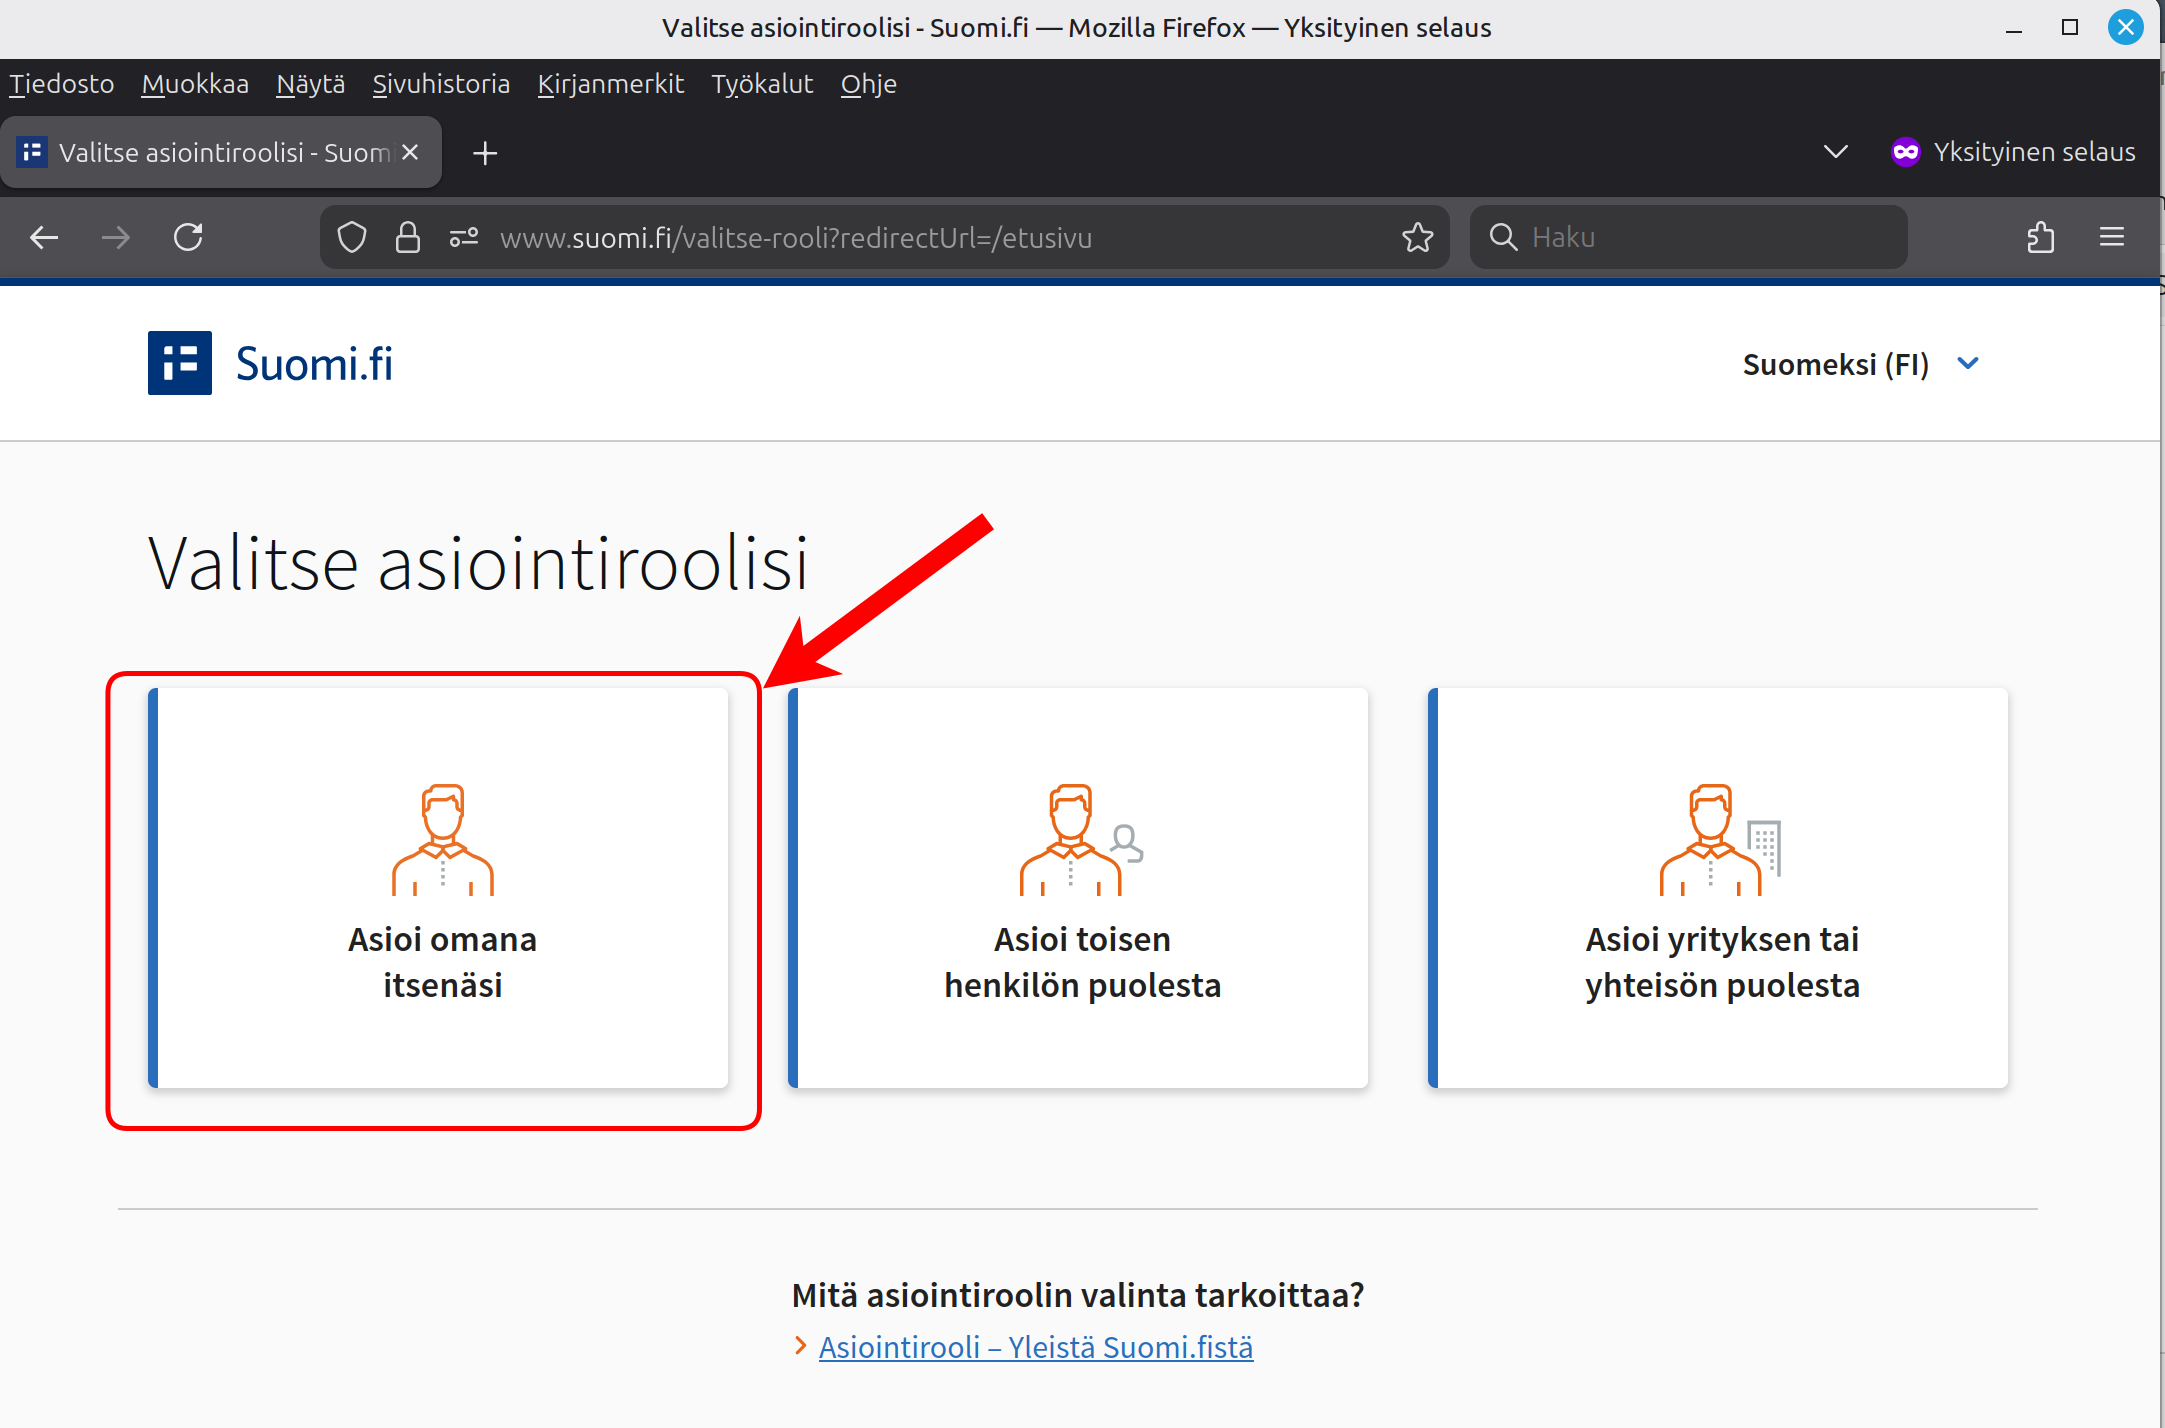Select the Asioi omana itsenäsi card

441,888
